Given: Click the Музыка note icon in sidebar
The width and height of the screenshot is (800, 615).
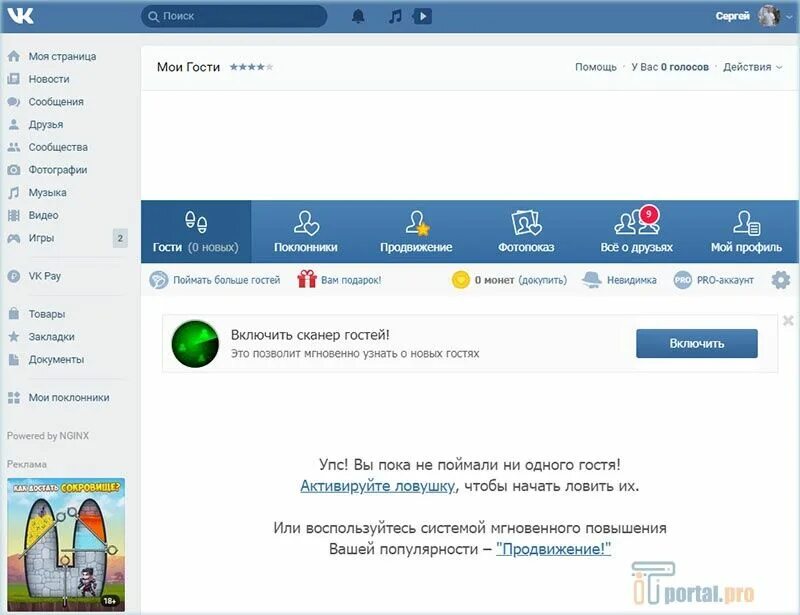Looking at the screenshot, I should click(x=14, y=192).
